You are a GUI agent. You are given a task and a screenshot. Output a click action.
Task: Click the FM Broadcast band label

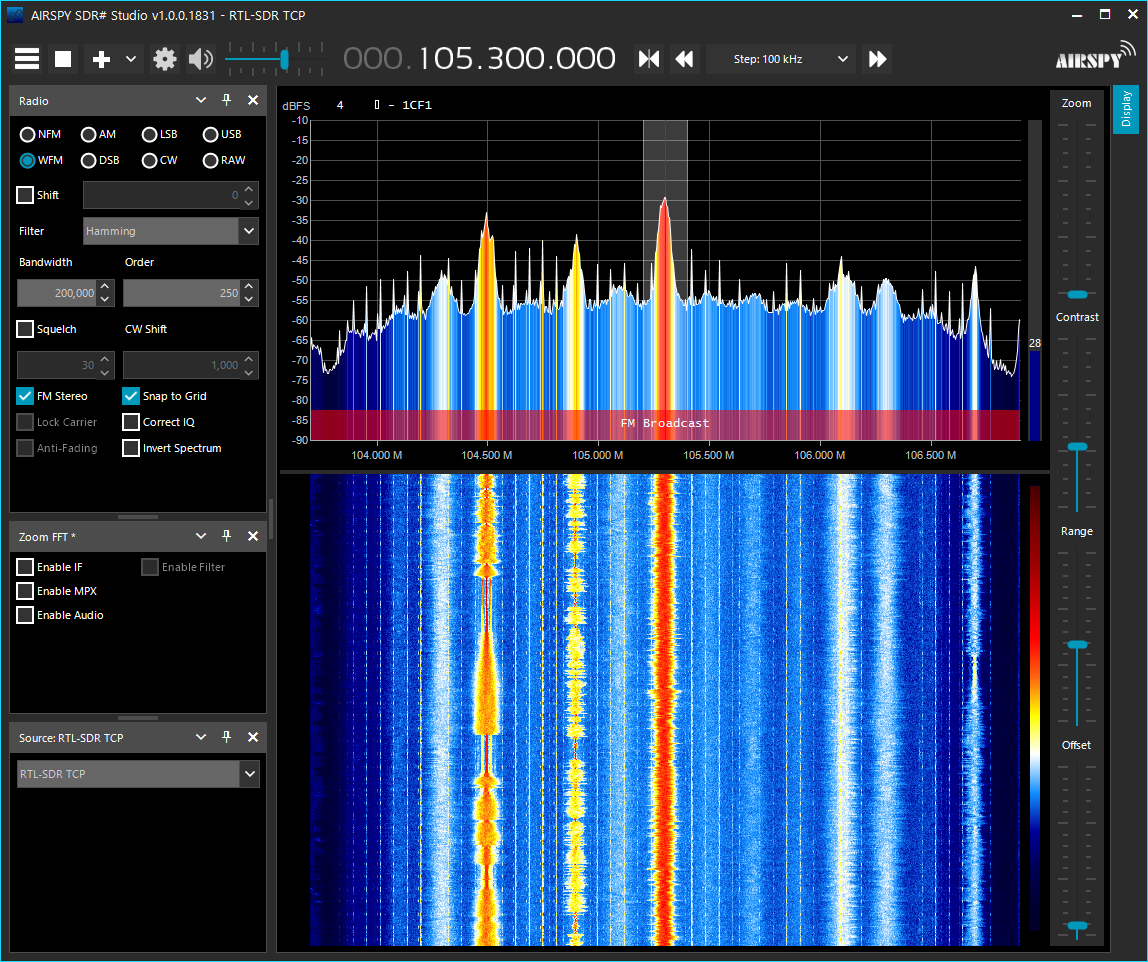coord(665,423)
